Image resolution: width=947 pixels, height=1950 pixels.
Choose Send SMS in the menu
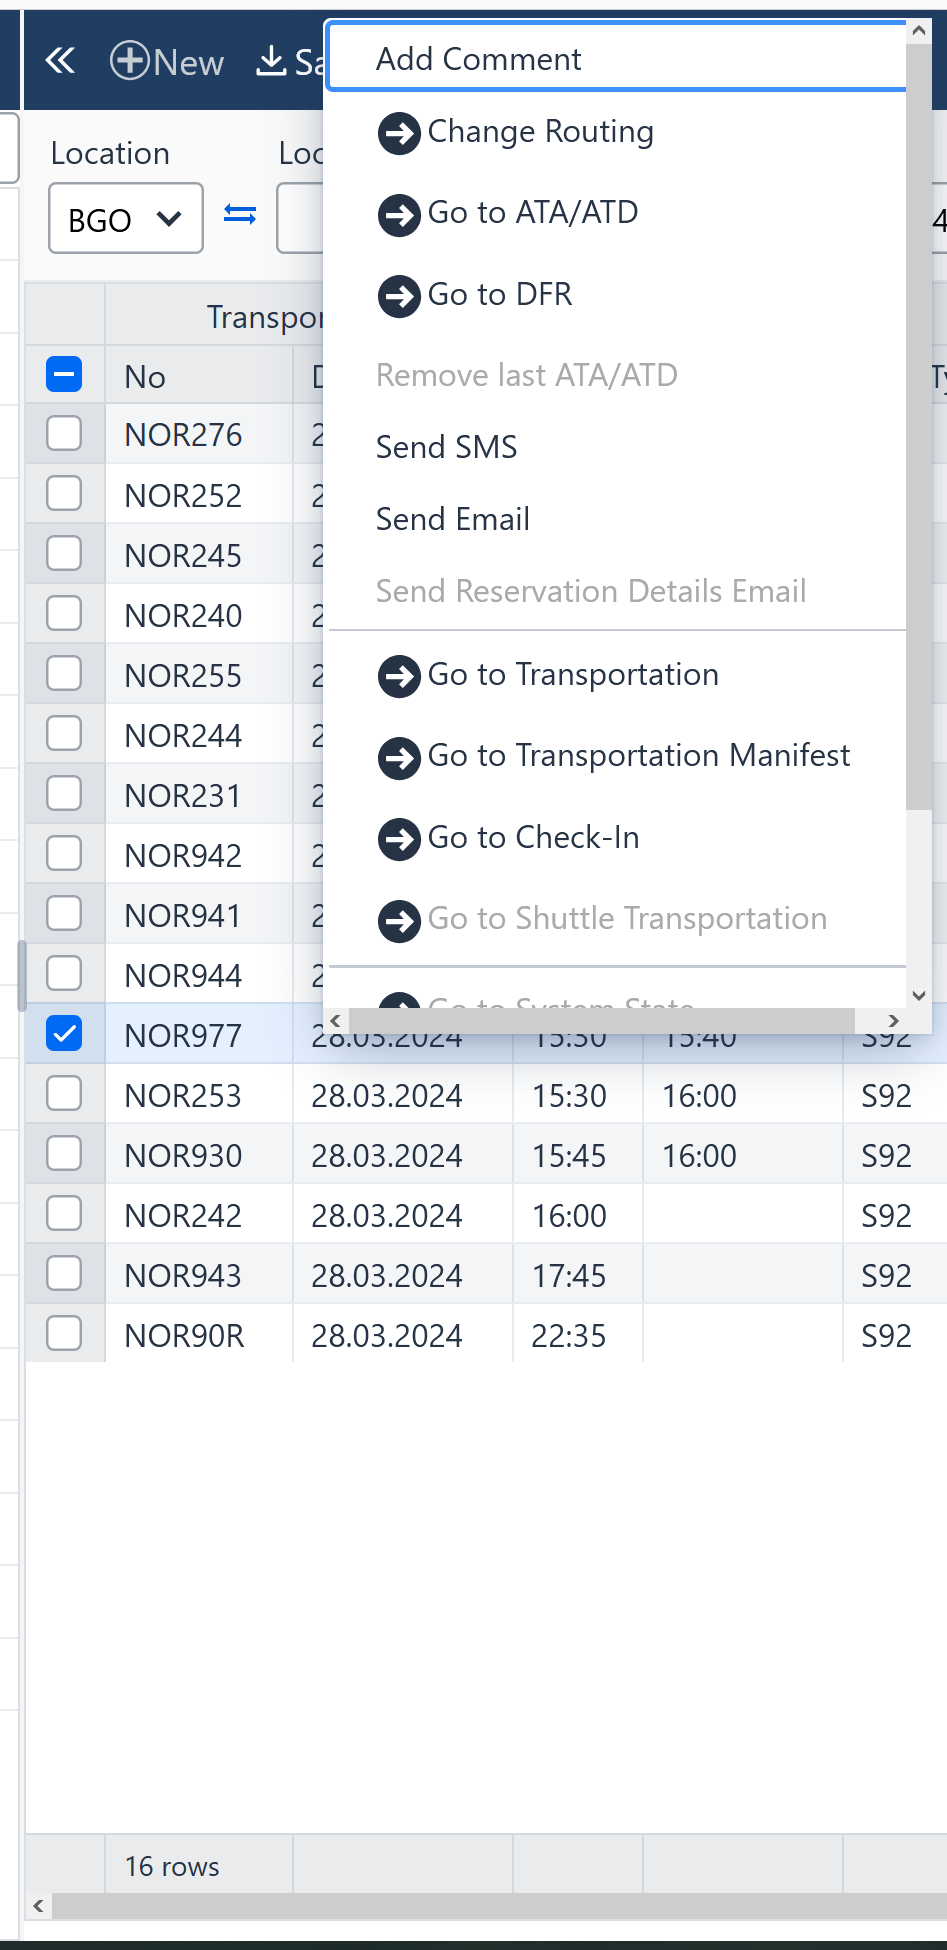(446, 447)
